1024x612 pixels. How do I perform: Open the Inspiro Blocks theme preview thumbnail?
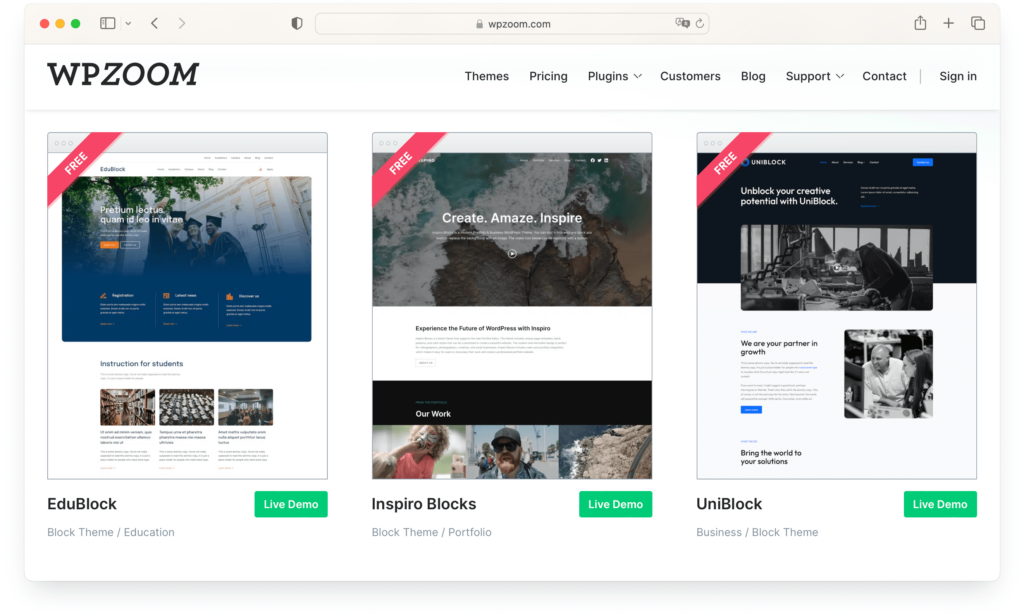pyautogui.click(x=512, y=306)
